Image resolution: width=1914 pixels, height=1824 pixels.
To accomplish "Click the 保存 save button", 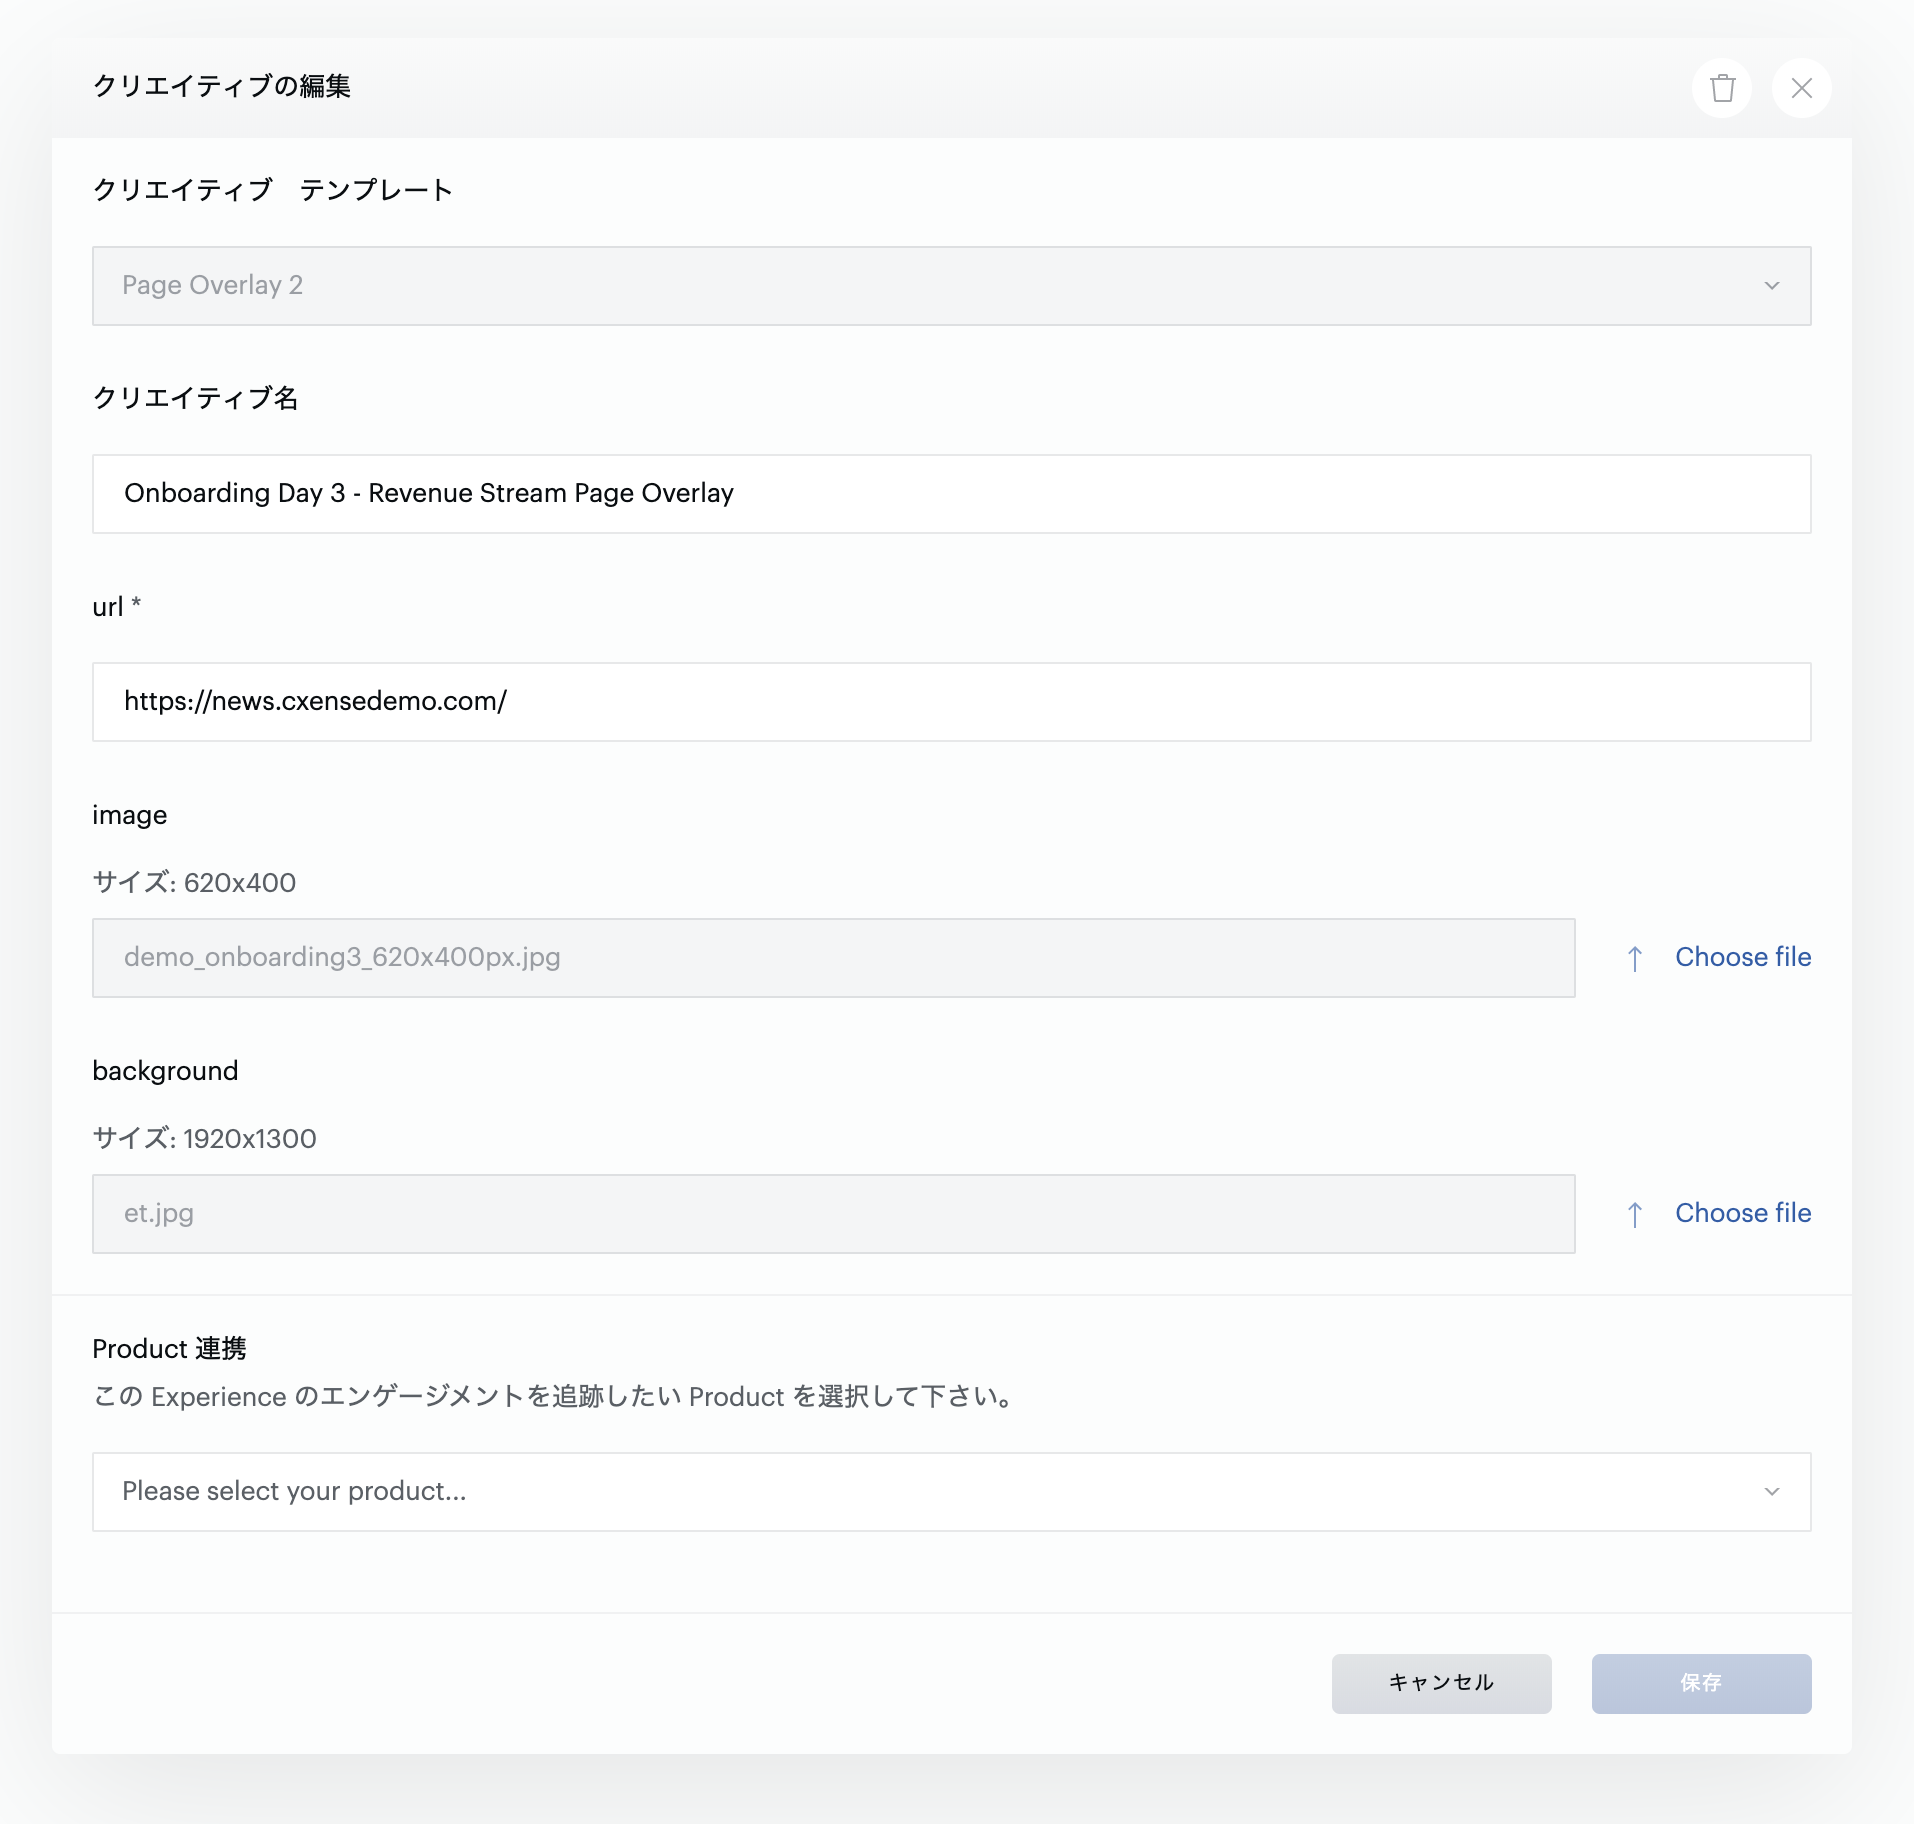I will click(1702, 1684).
